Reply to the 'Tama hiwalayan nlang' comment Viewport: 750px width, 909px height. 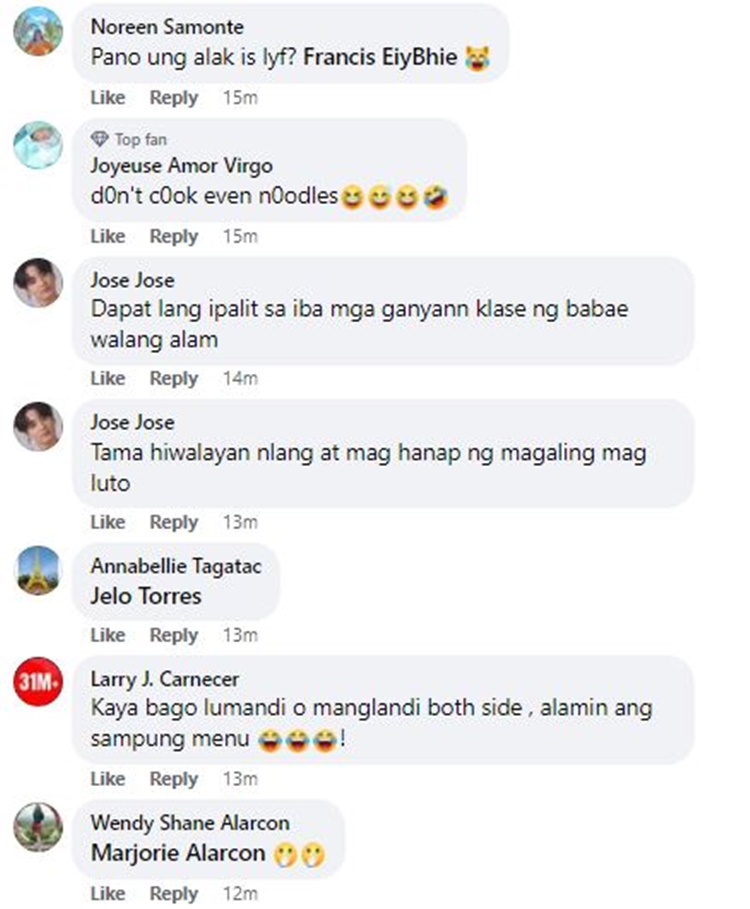(x=174, y=522)
